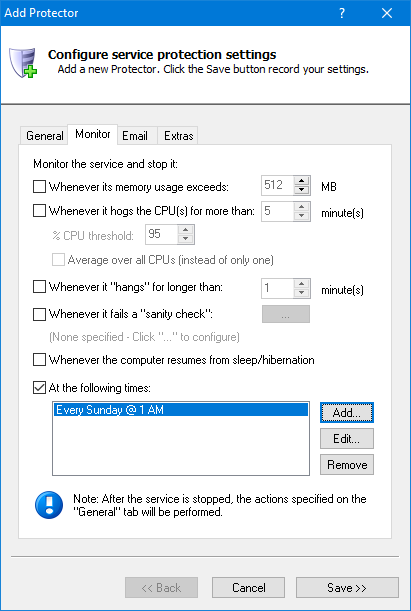
Task: Switch to the General tab
Action: point(44,136)
